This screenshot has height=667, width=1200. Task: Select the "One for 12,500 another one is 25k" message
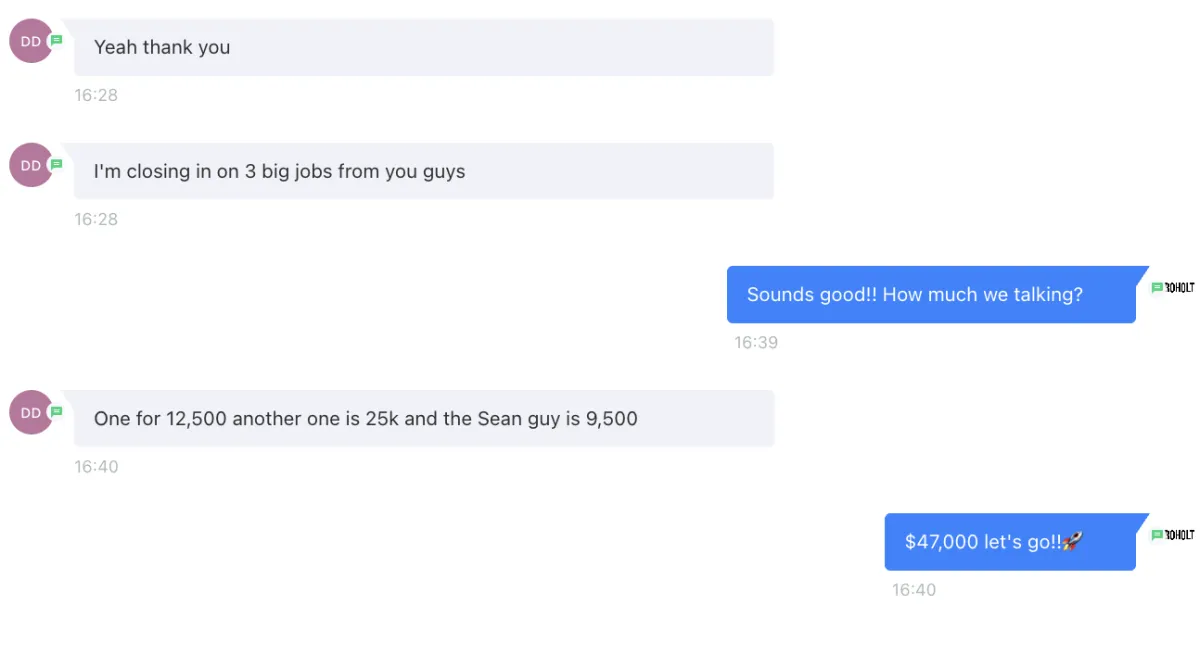(423, 418)
